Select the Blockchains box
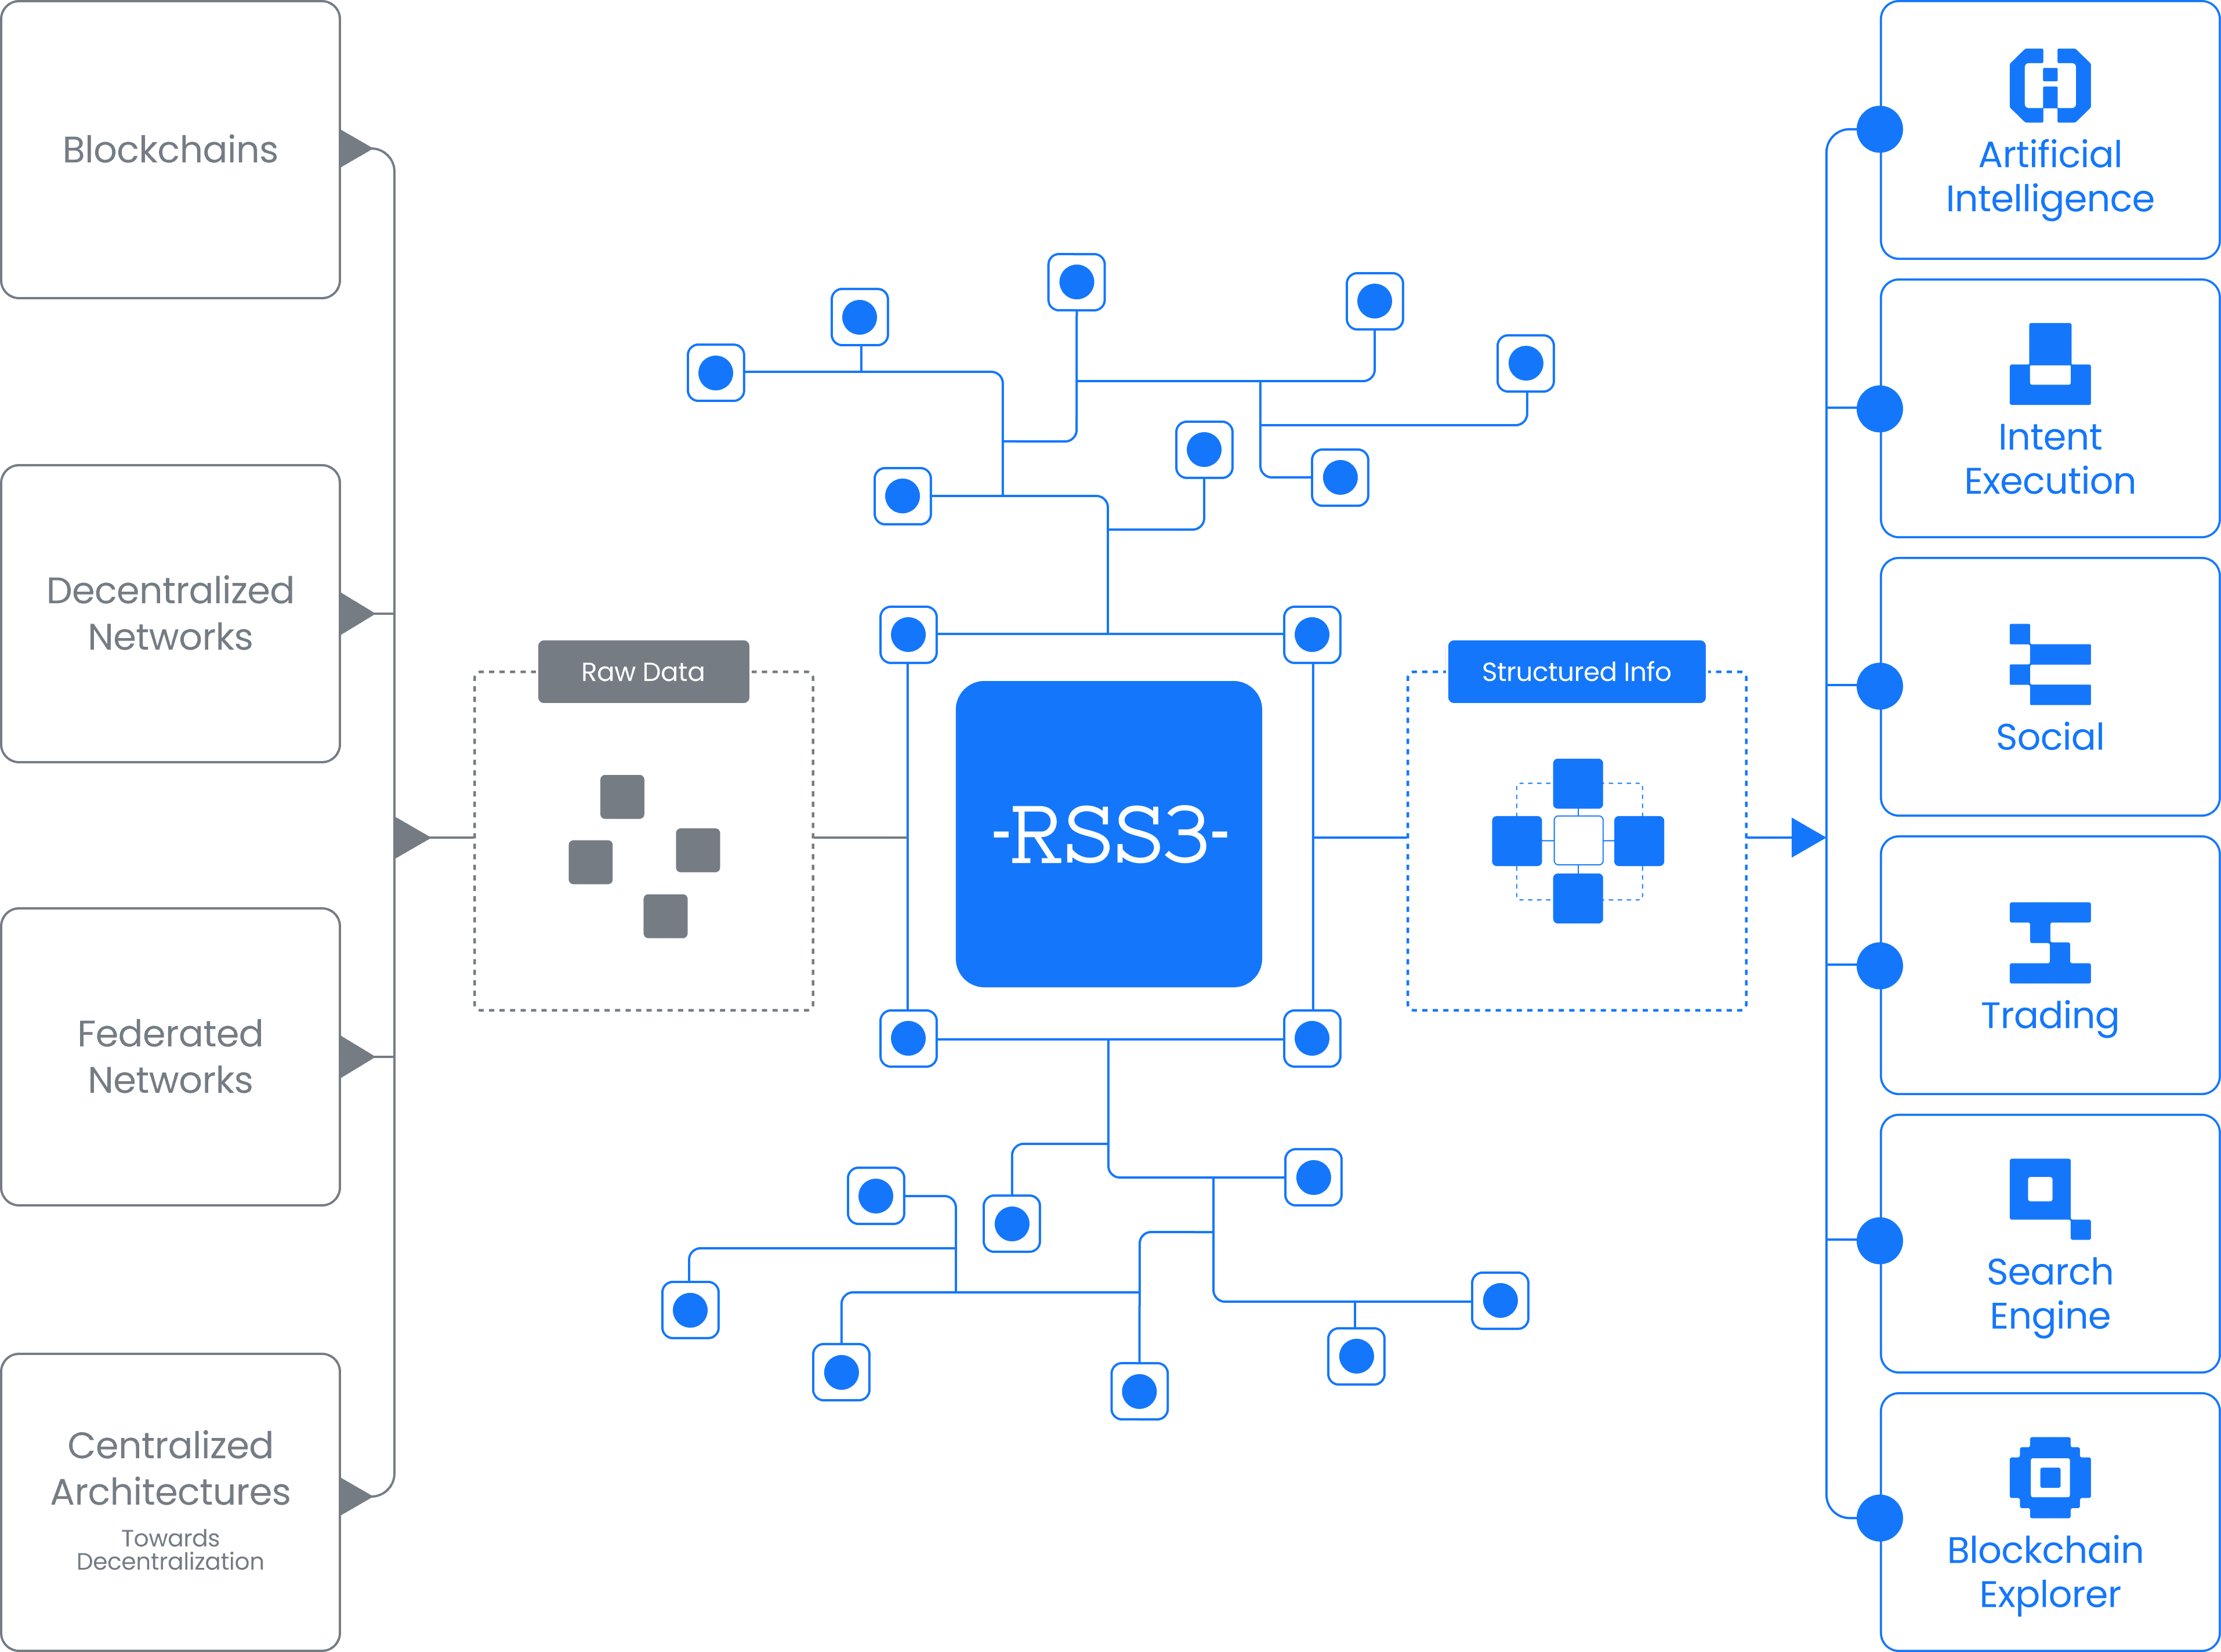The width and height of the screenshot is (2221, 1652). point(171,149)
